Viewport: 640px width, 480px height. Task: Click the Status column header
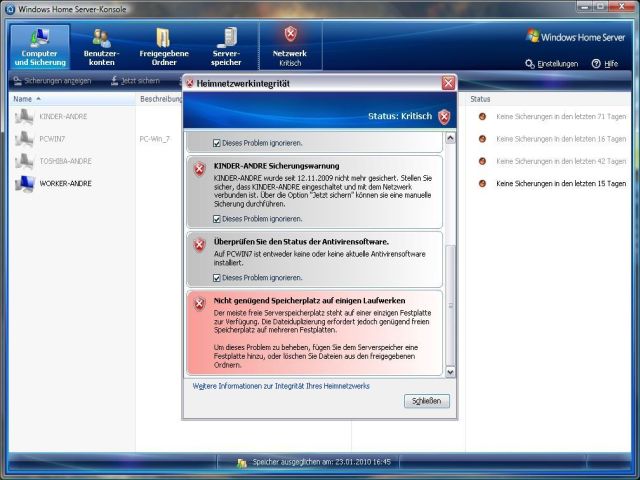click(x=548, y=99)
